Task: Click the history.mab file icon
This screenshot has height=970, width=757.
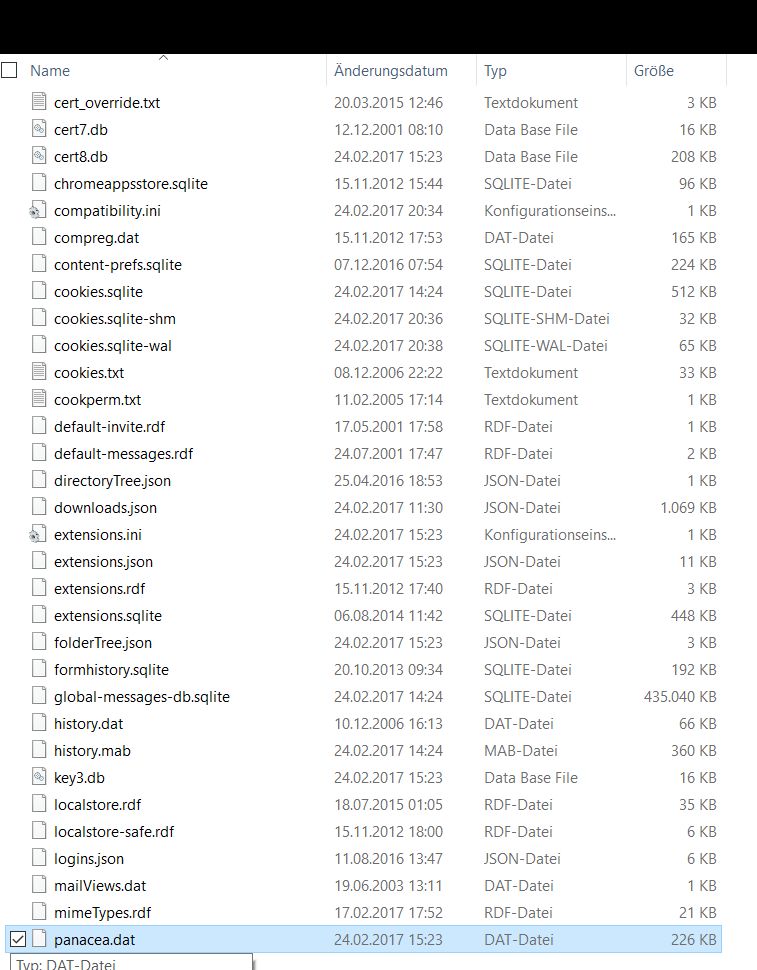Action: coord(39,750)
